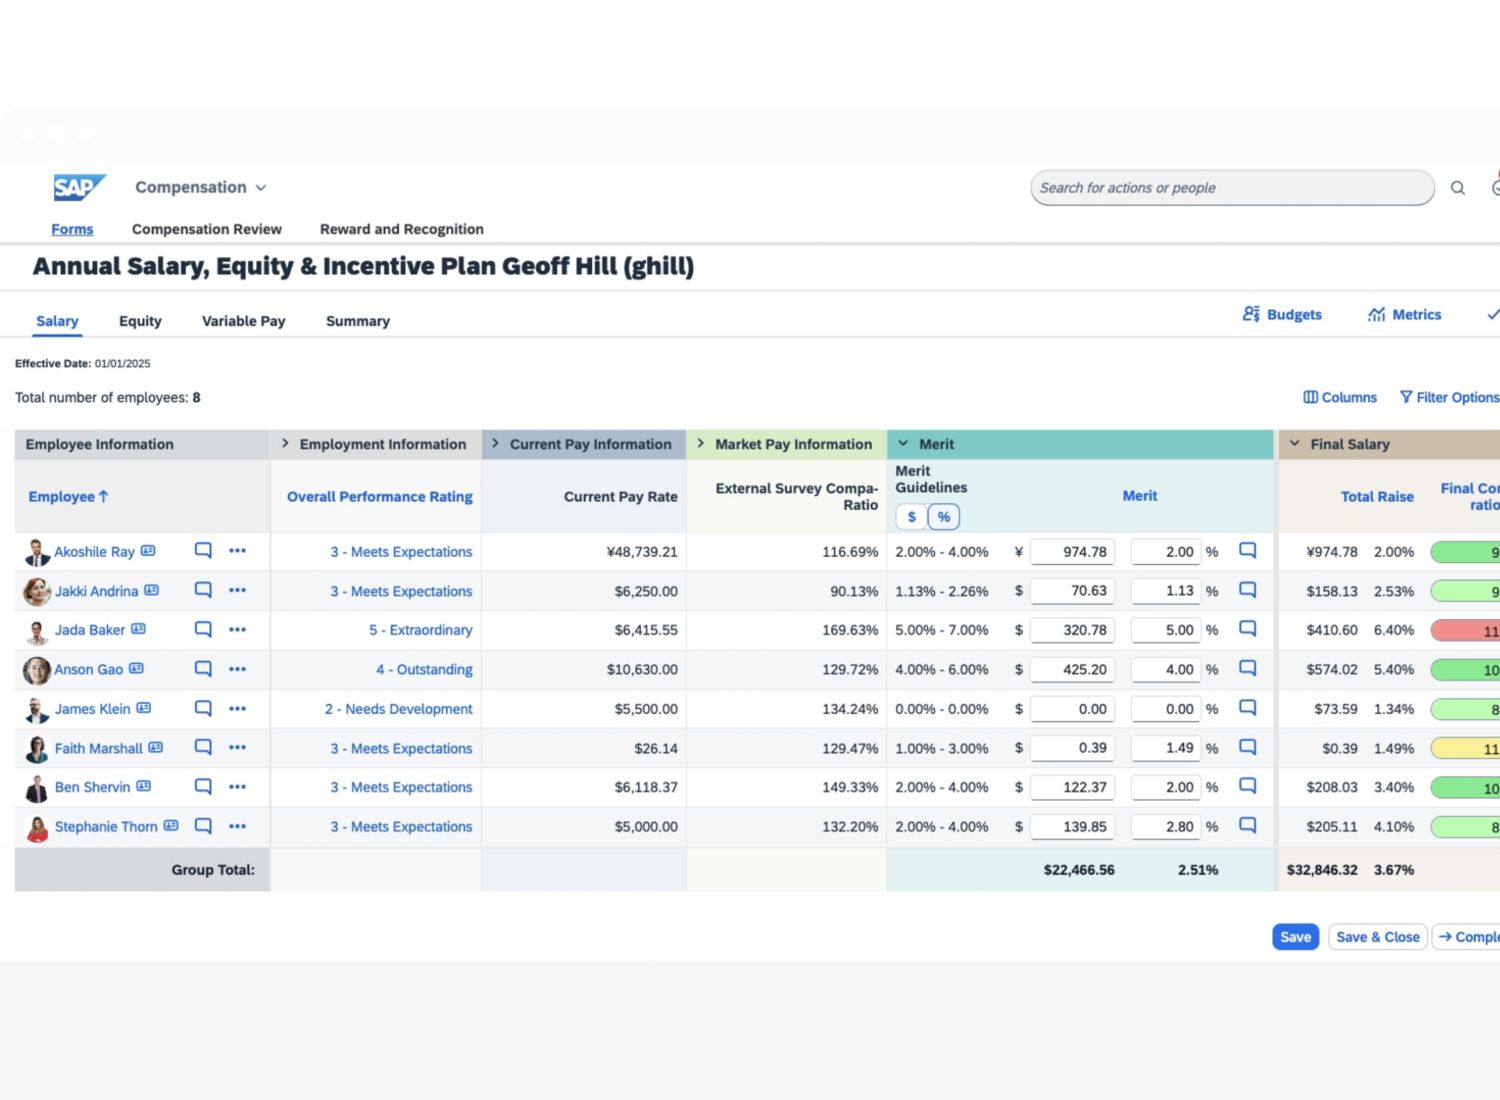Viewport: 1500px width, 1100px height.
Task: Open more actions menu for Jada Baker
Action: pos(237,630)
